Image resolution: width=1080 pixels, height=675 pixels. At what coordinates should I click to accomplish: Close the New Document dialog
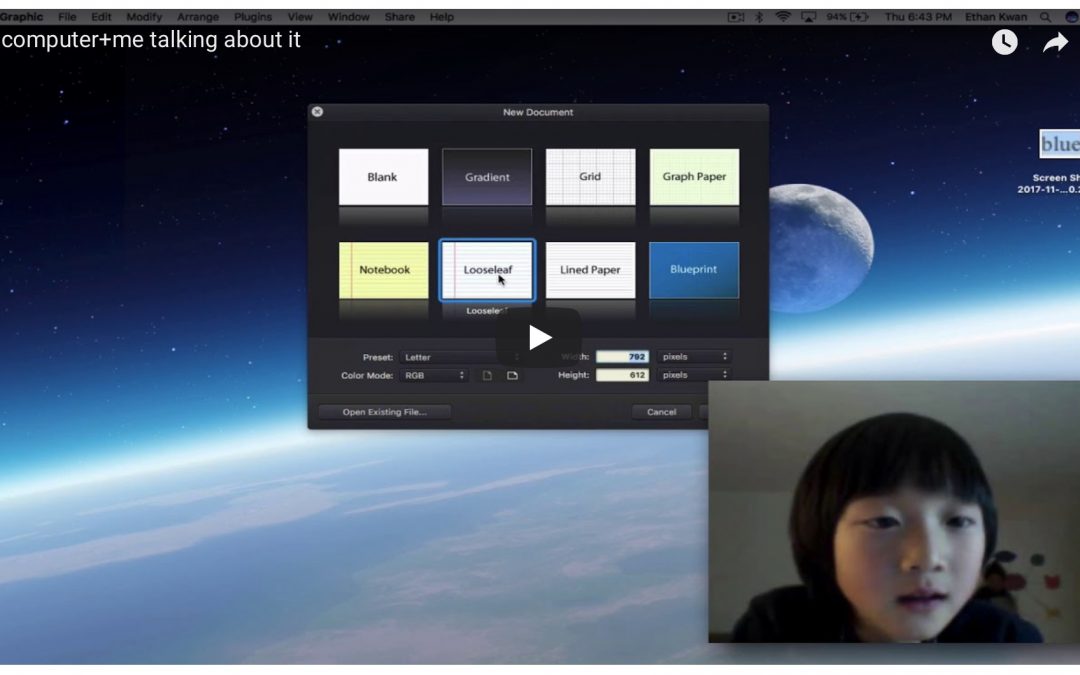point(317,112)
